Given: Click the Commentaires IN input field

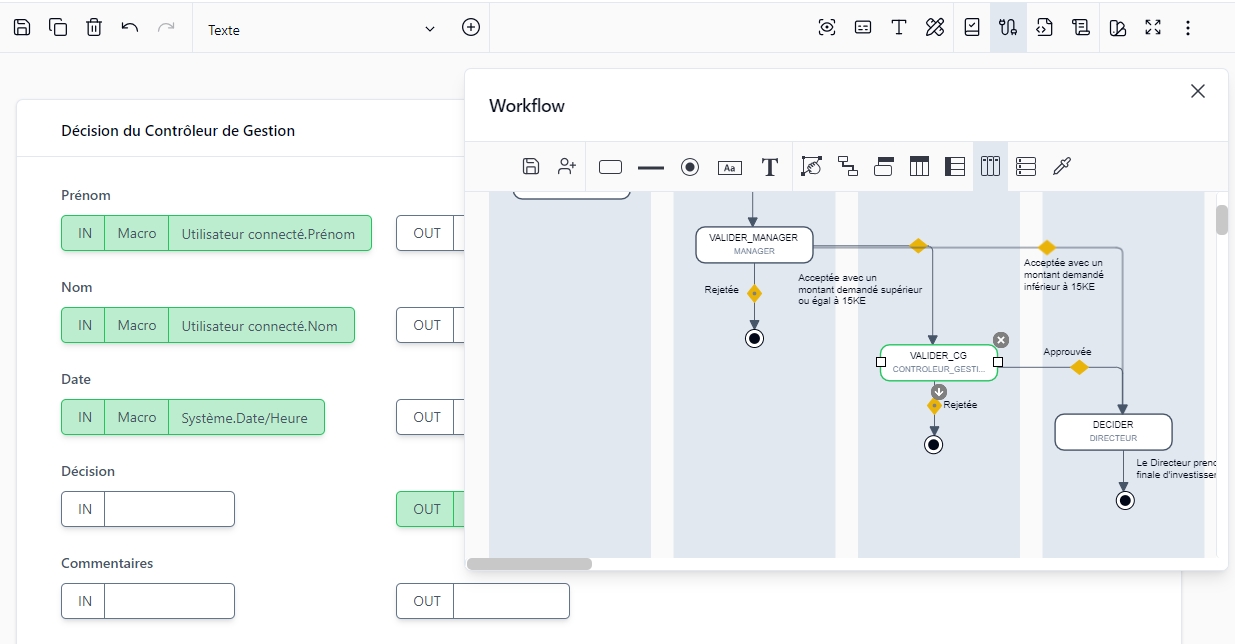Looking at the screenshot, I should (x=169, y=601).
